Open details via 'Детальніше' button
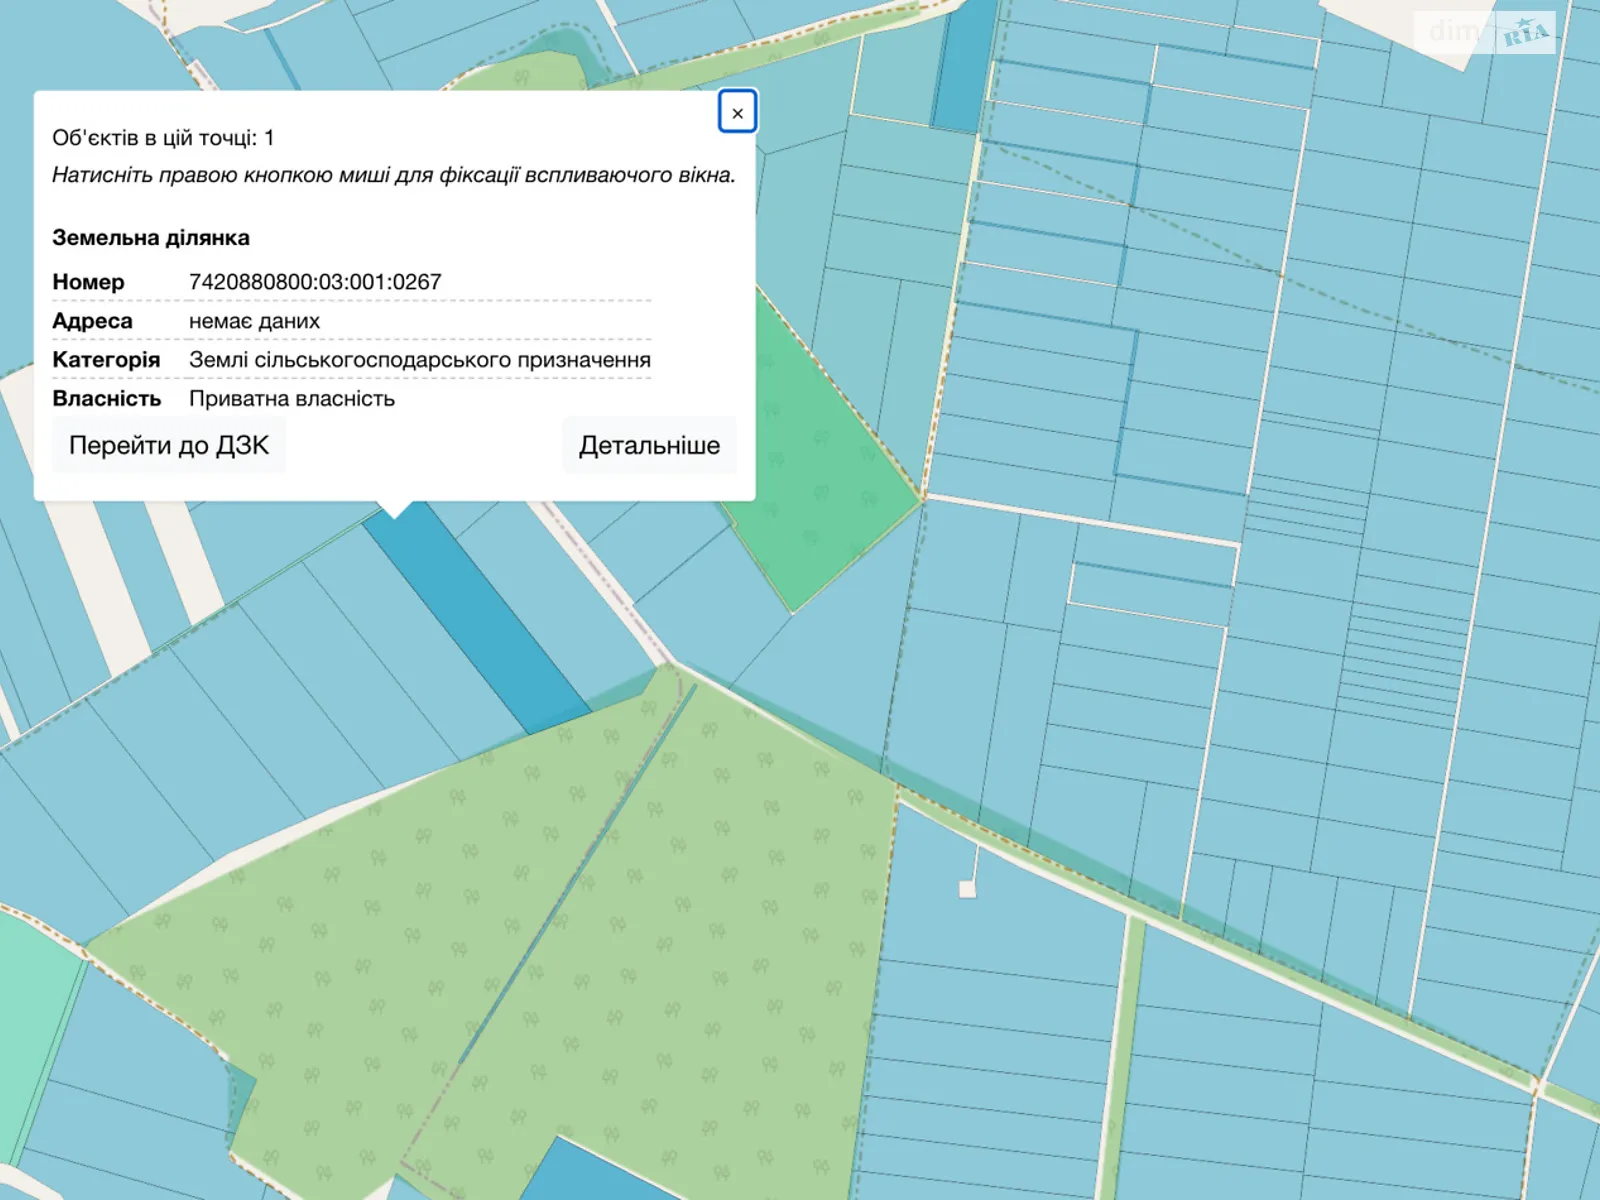 click(x=649, y=445)
